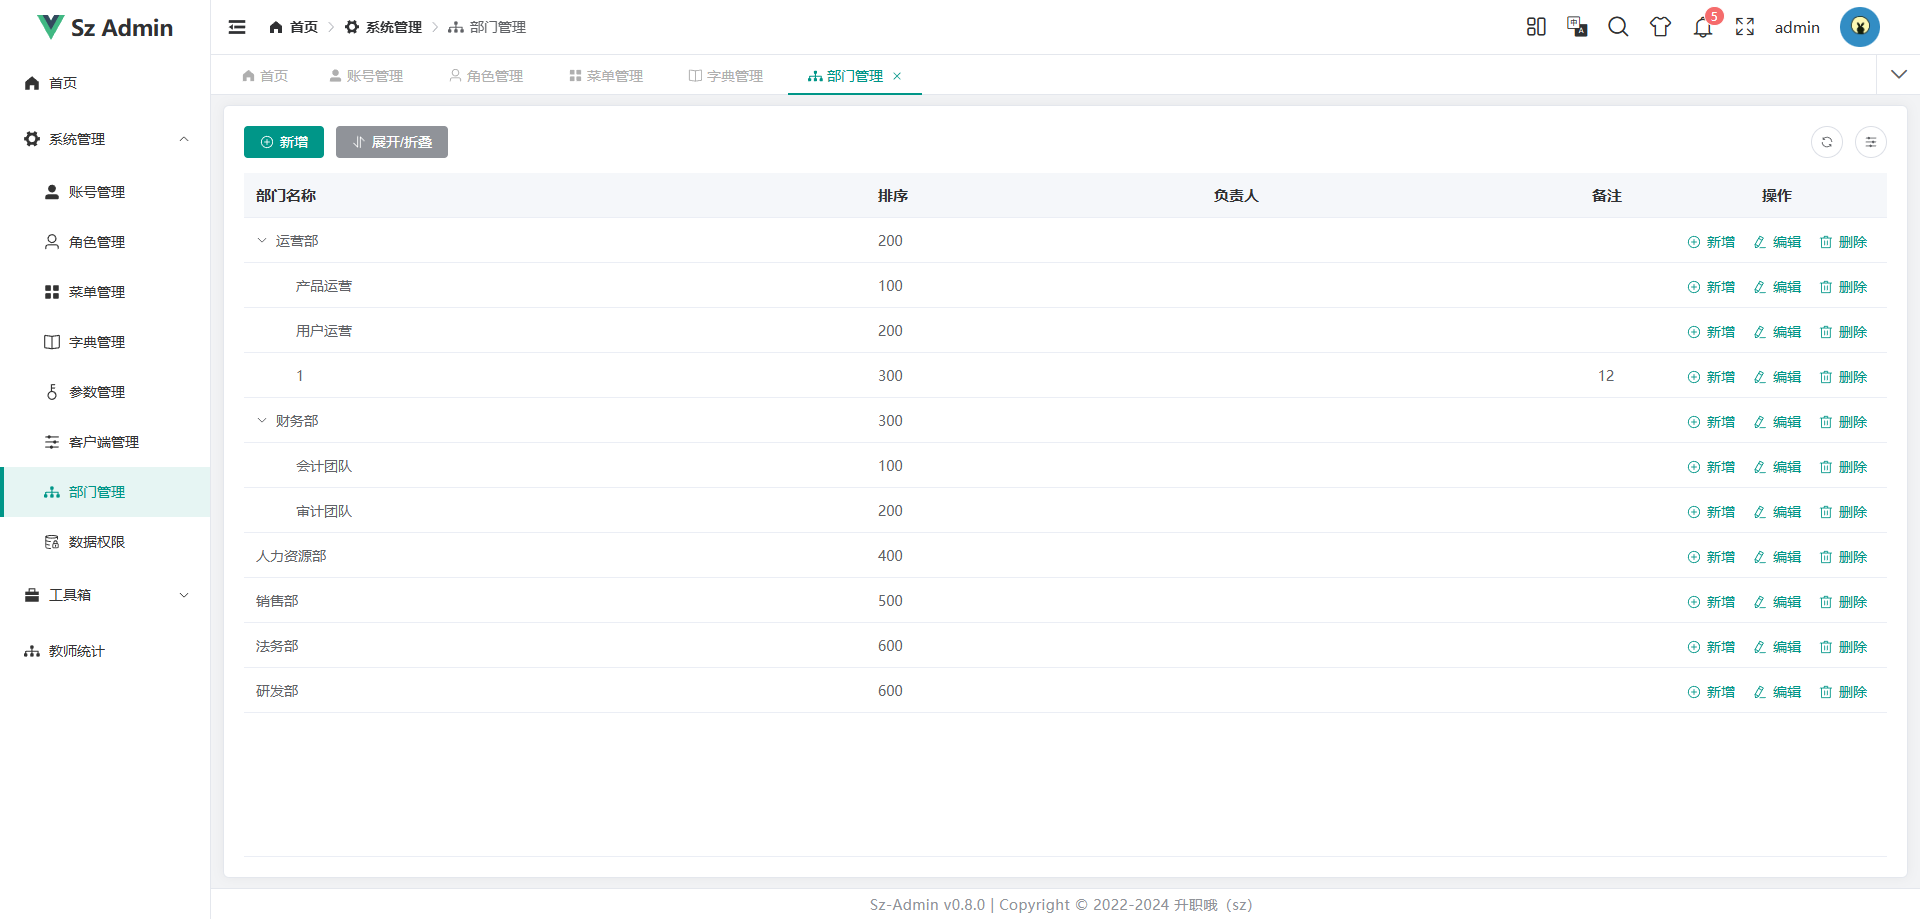Delete the 用户运营 row

coord(1843,332)
